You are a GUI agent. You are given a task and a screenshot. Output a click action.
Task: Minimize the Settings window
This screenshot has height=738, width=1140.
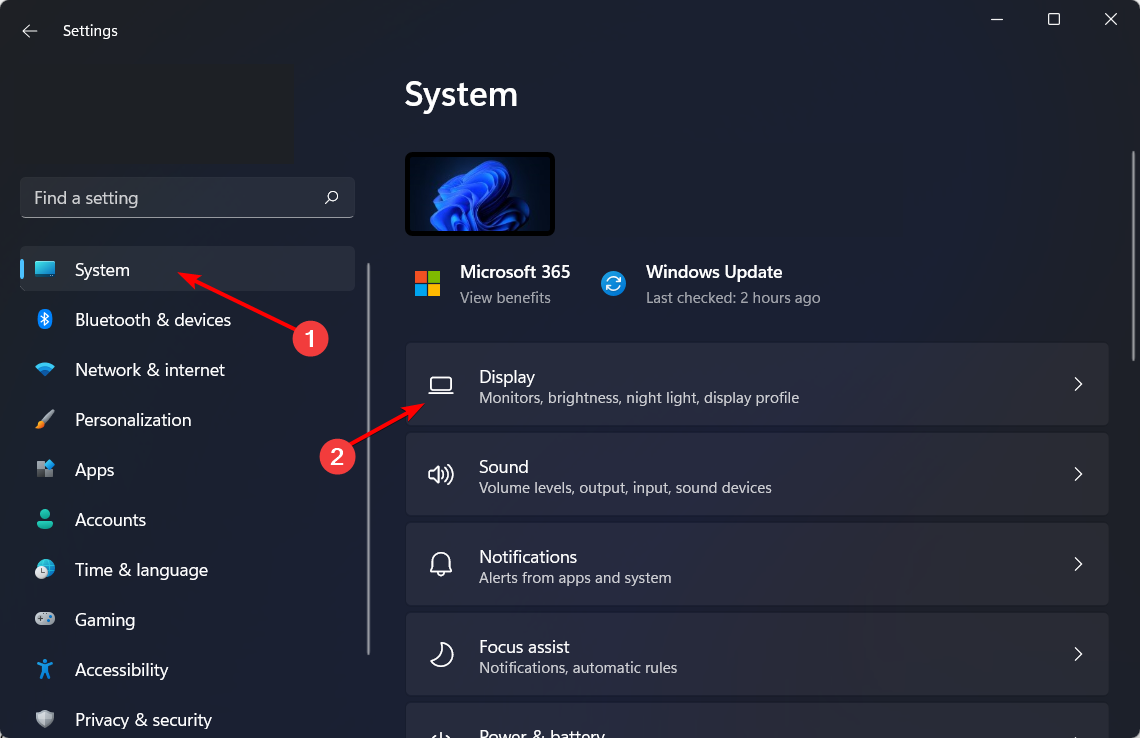(997, 20)
